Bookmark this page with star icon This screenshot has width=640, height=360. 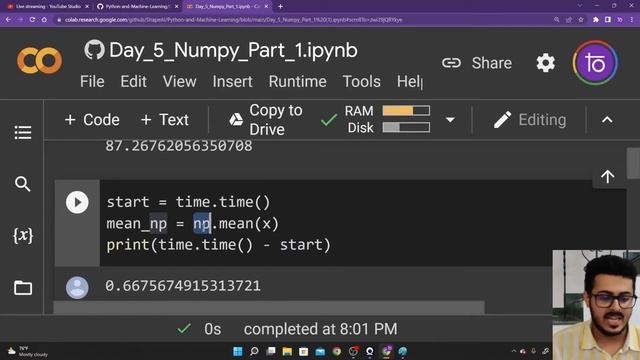[581, 20]
